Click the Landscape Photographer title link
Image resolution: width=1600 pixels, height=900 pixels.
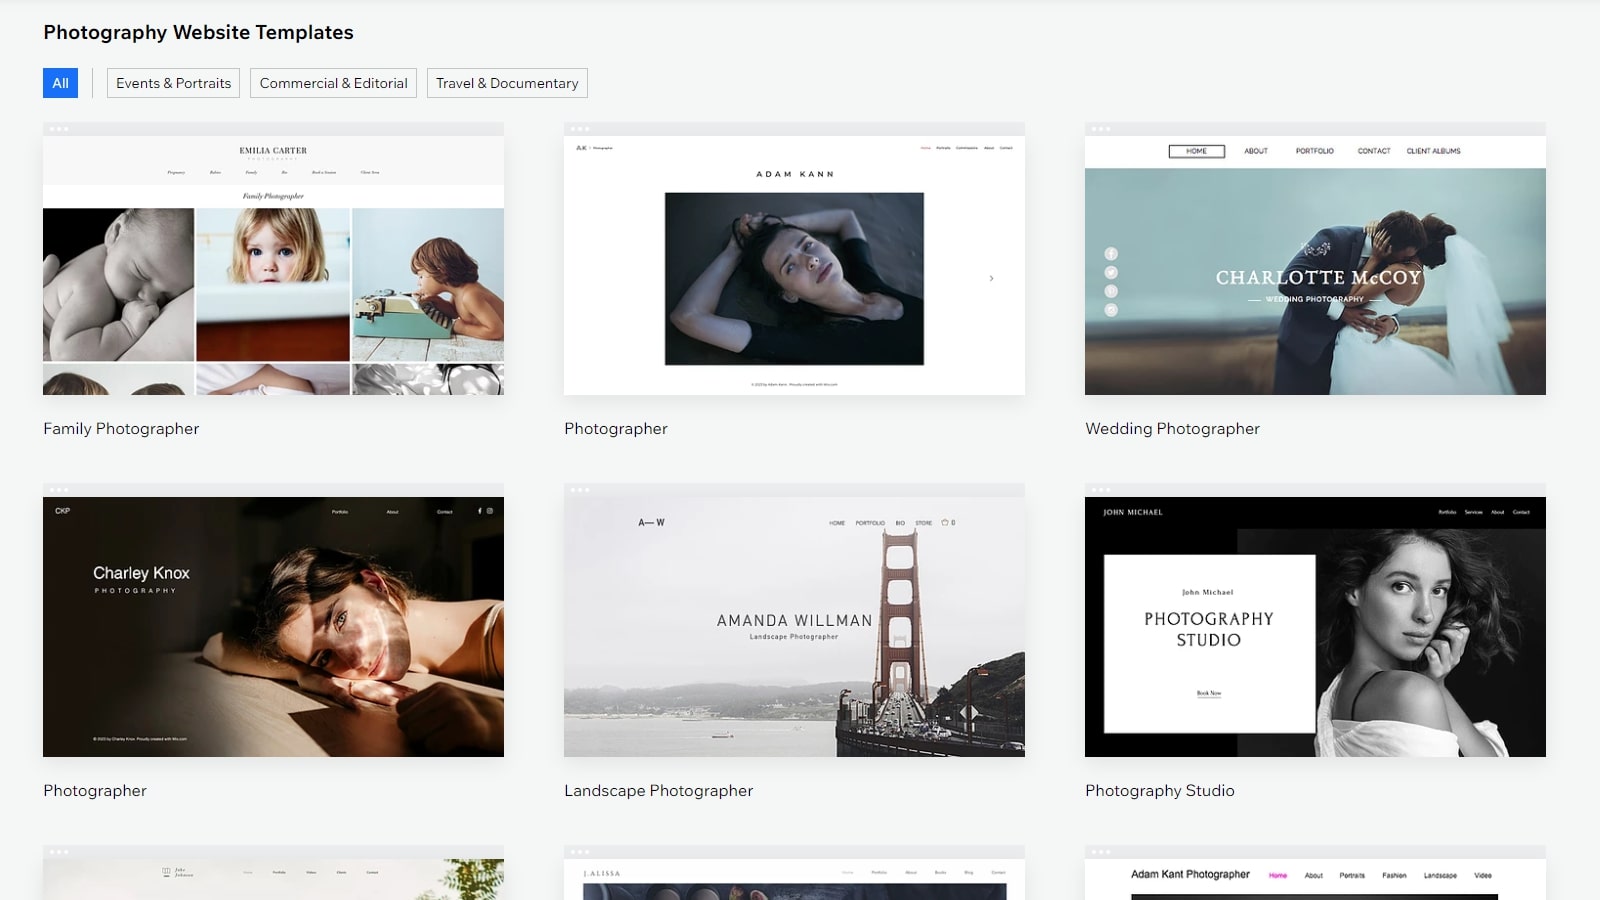coord(658,790)
